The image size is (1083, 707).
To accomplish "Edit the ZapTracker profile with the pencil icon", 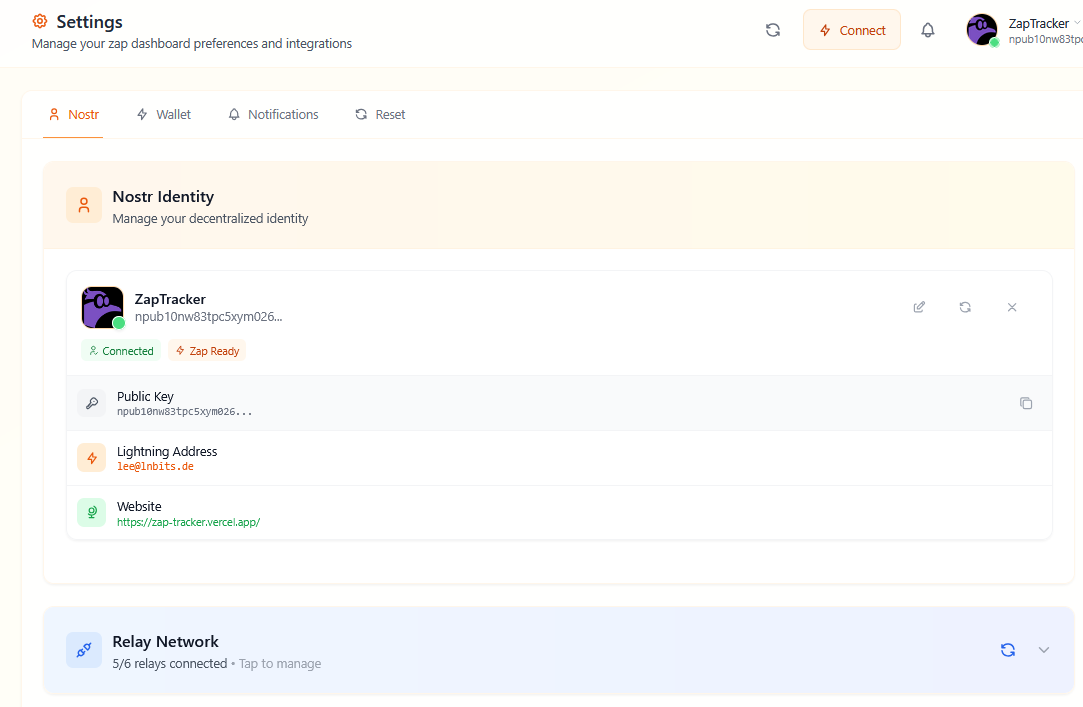I will [x=918, y=307].
